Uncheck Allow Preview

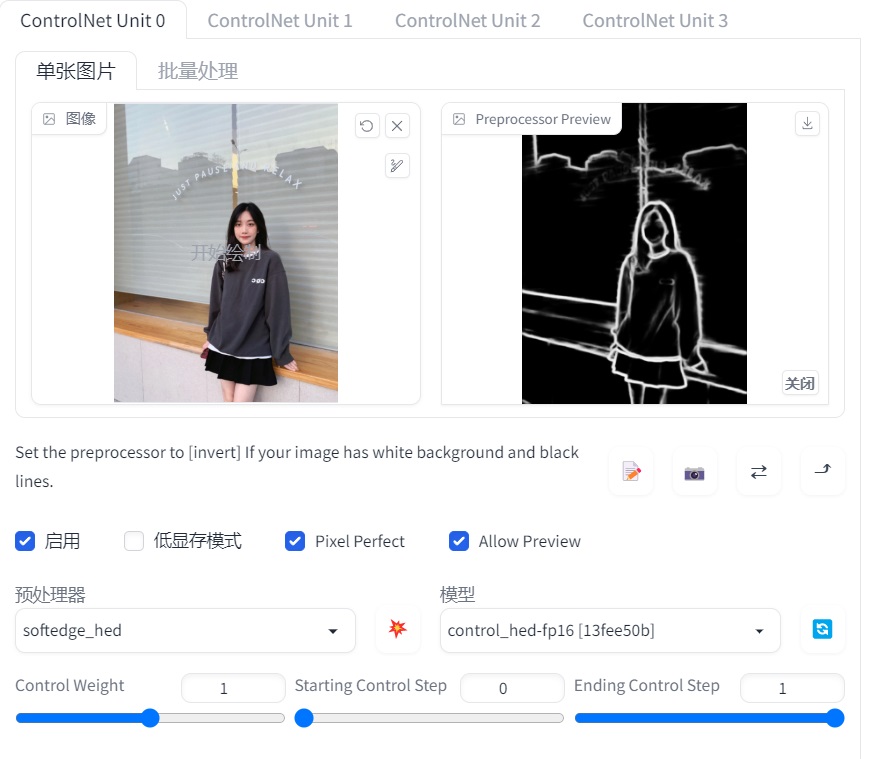(x=459, y=541)
